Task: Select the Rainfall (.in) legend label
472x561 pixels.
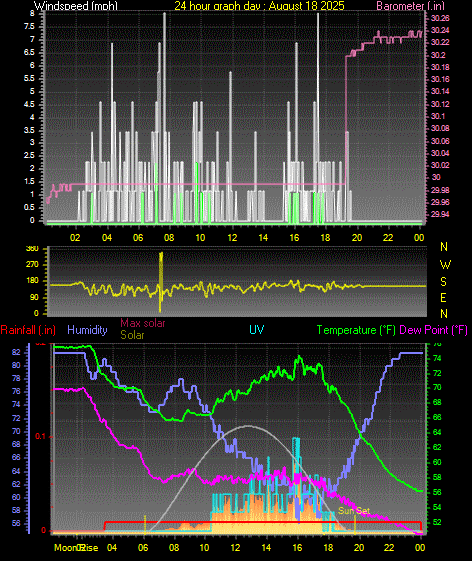Action: click(x=28, y=330)
